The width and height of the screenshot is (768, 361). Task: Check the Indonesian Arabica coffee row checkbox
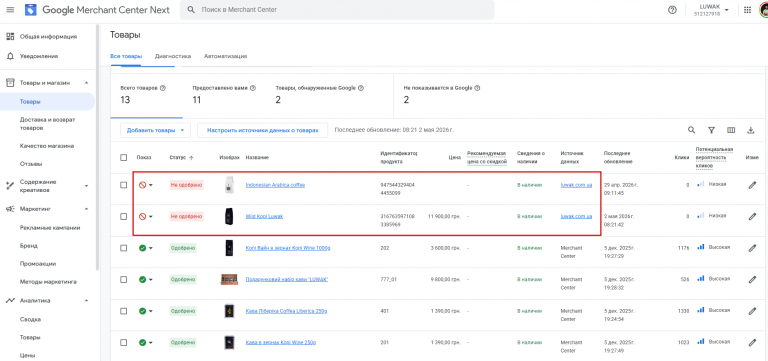point(123,185)
